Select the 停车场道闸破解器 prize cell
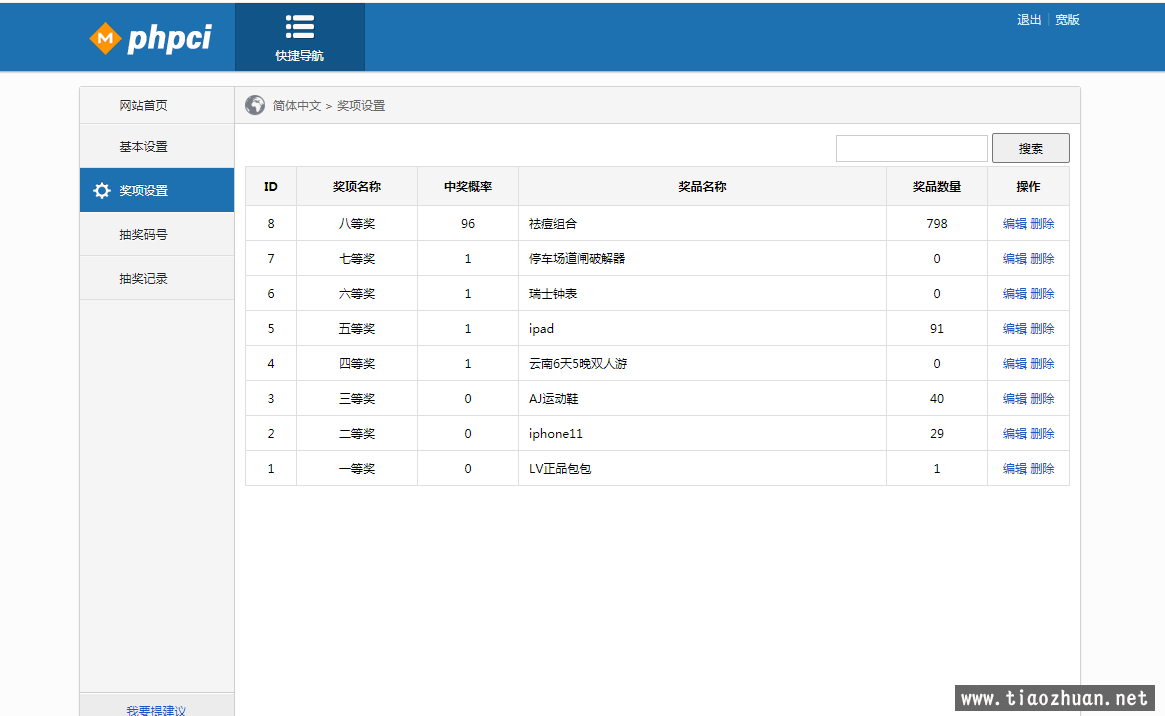1165x716 pixels. click(x=702, y=258)
